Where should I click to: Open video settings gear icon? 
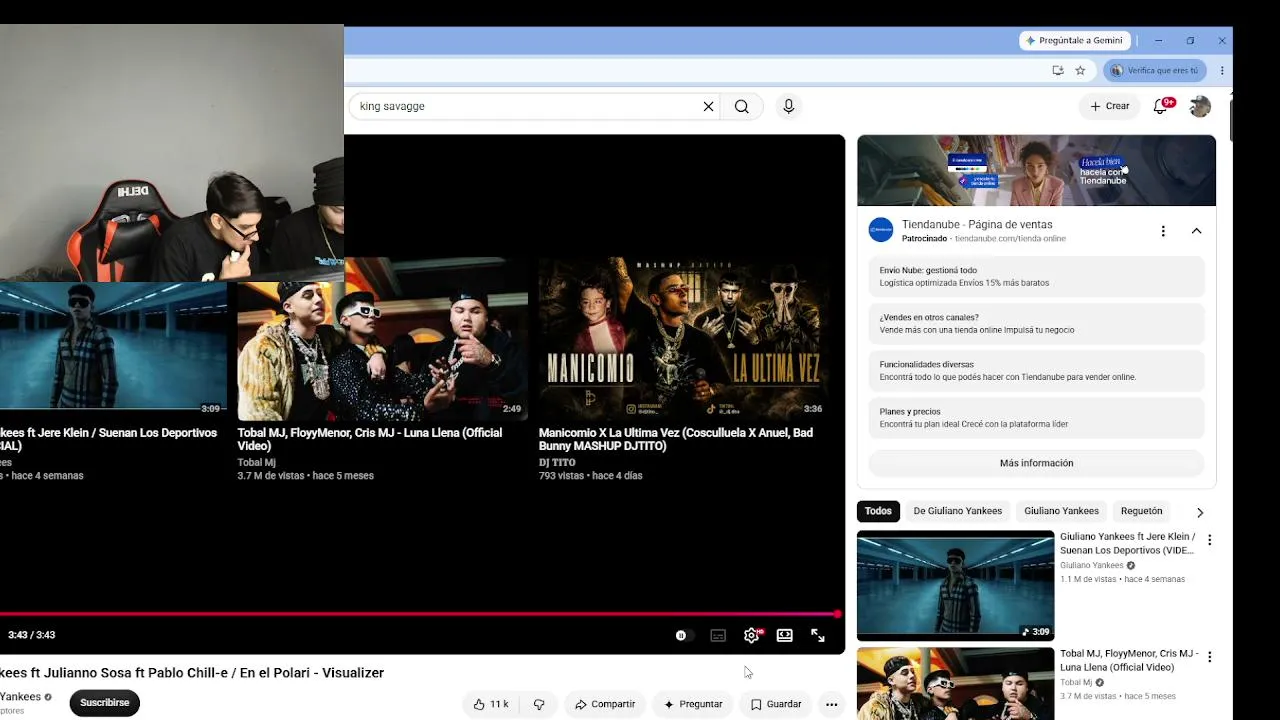(752, 635)
